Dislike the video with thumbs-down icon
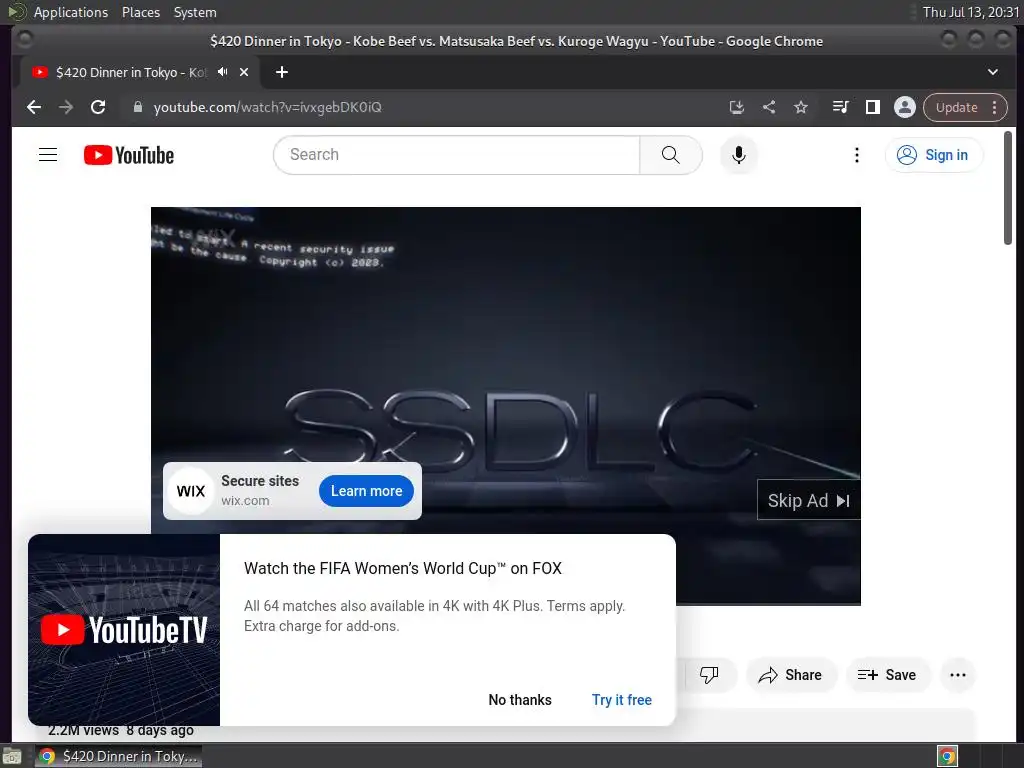The image size is (1024, 768). pos(709,675)
